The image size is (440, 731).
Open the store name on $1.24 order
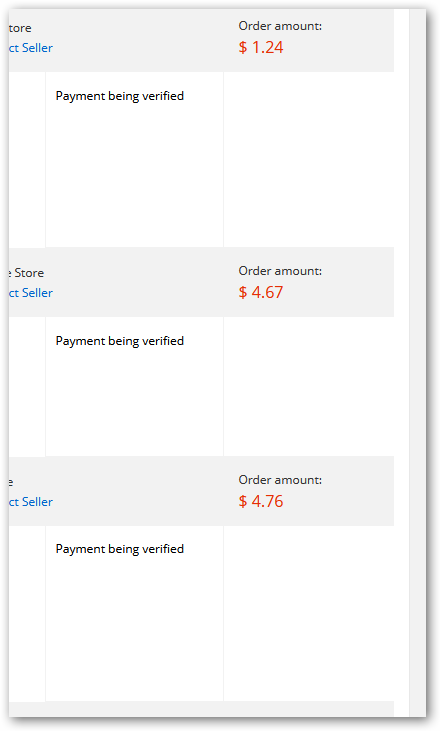tap(20, 28)
